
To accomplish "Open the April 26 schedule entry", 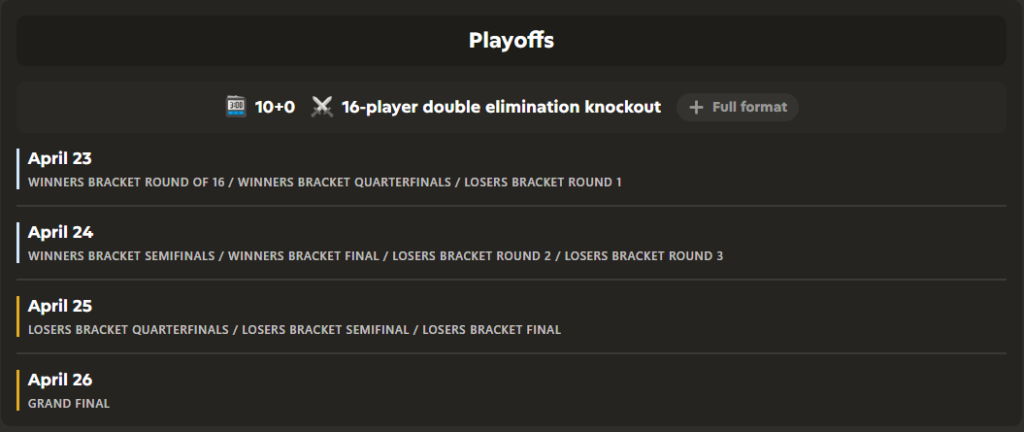I will pyautogui.click(x=61, y=380).
